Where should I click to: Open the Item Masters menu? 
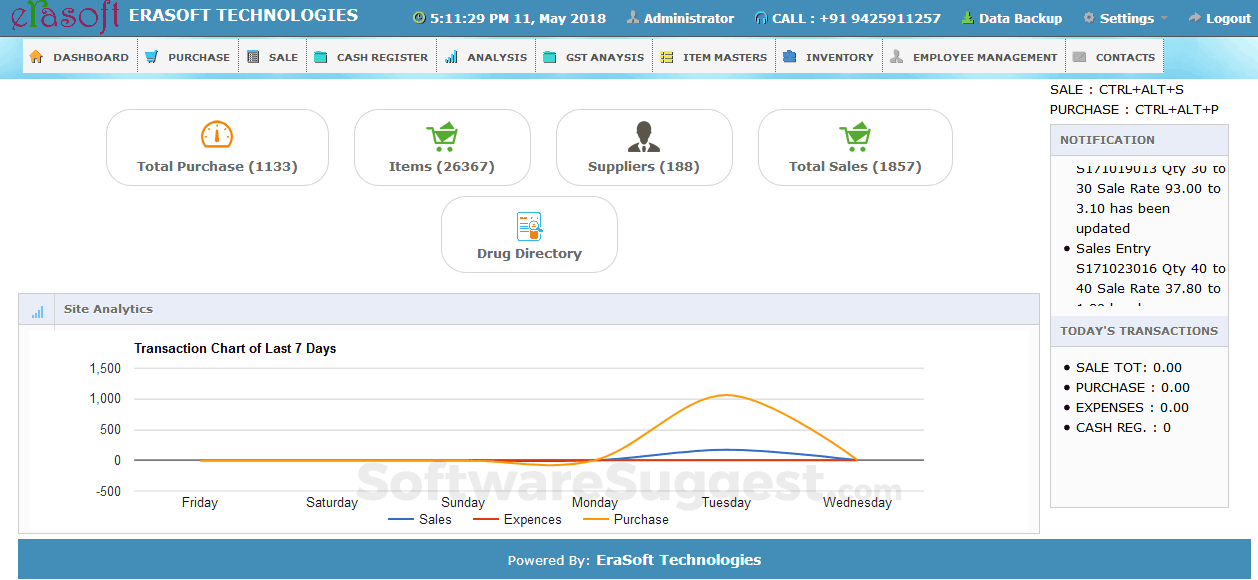click(x=714, y=57)
